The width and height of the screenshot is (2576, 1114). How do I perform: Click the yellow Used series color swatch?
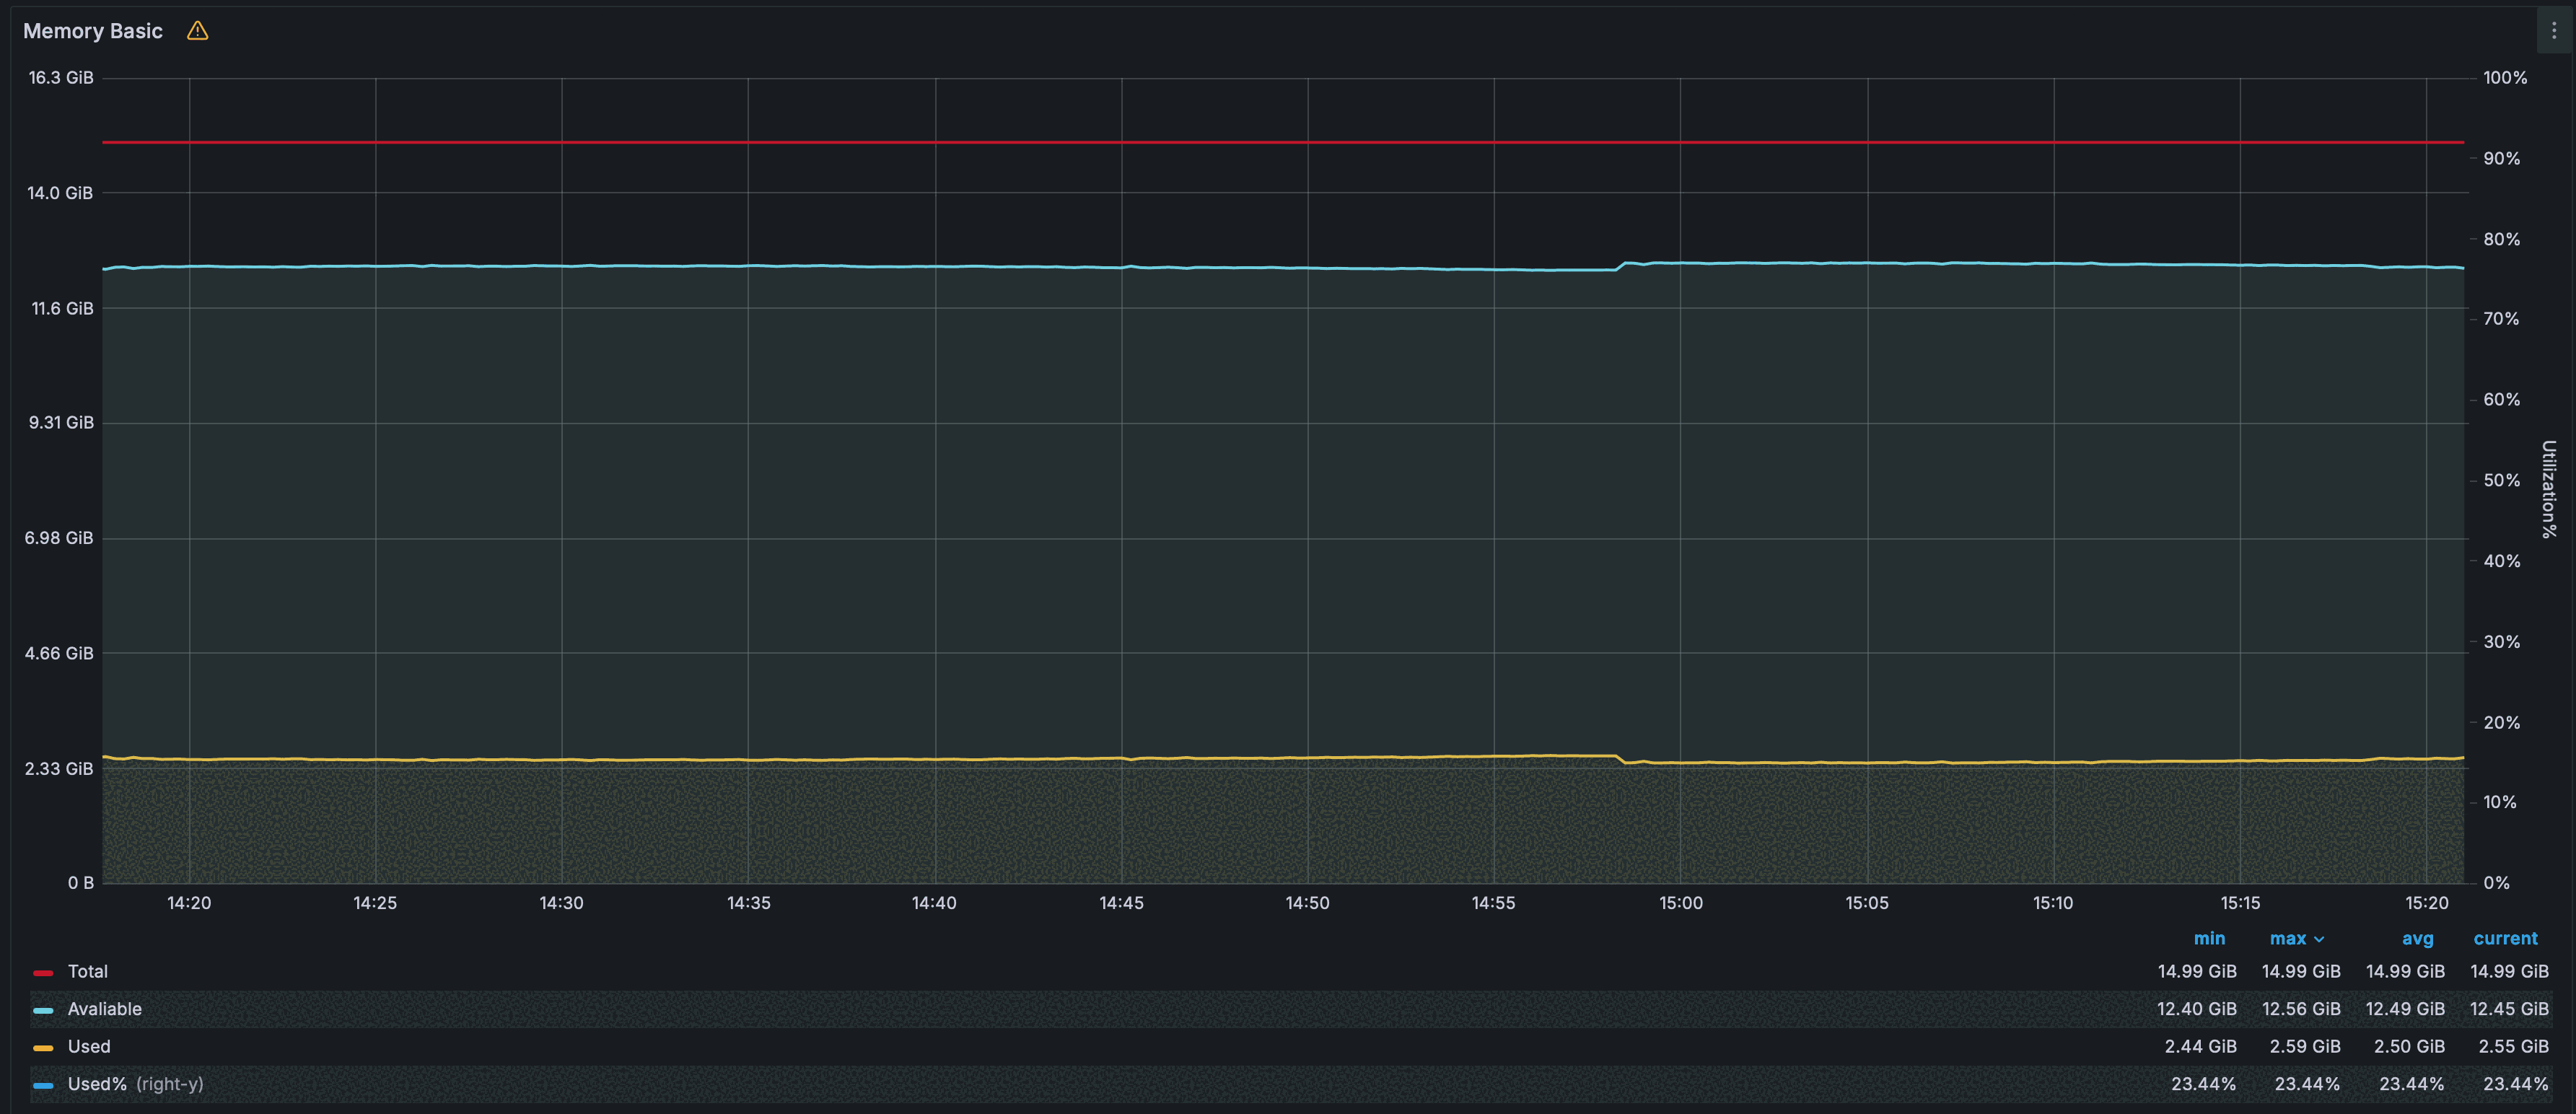click(x=43, y=1047)
